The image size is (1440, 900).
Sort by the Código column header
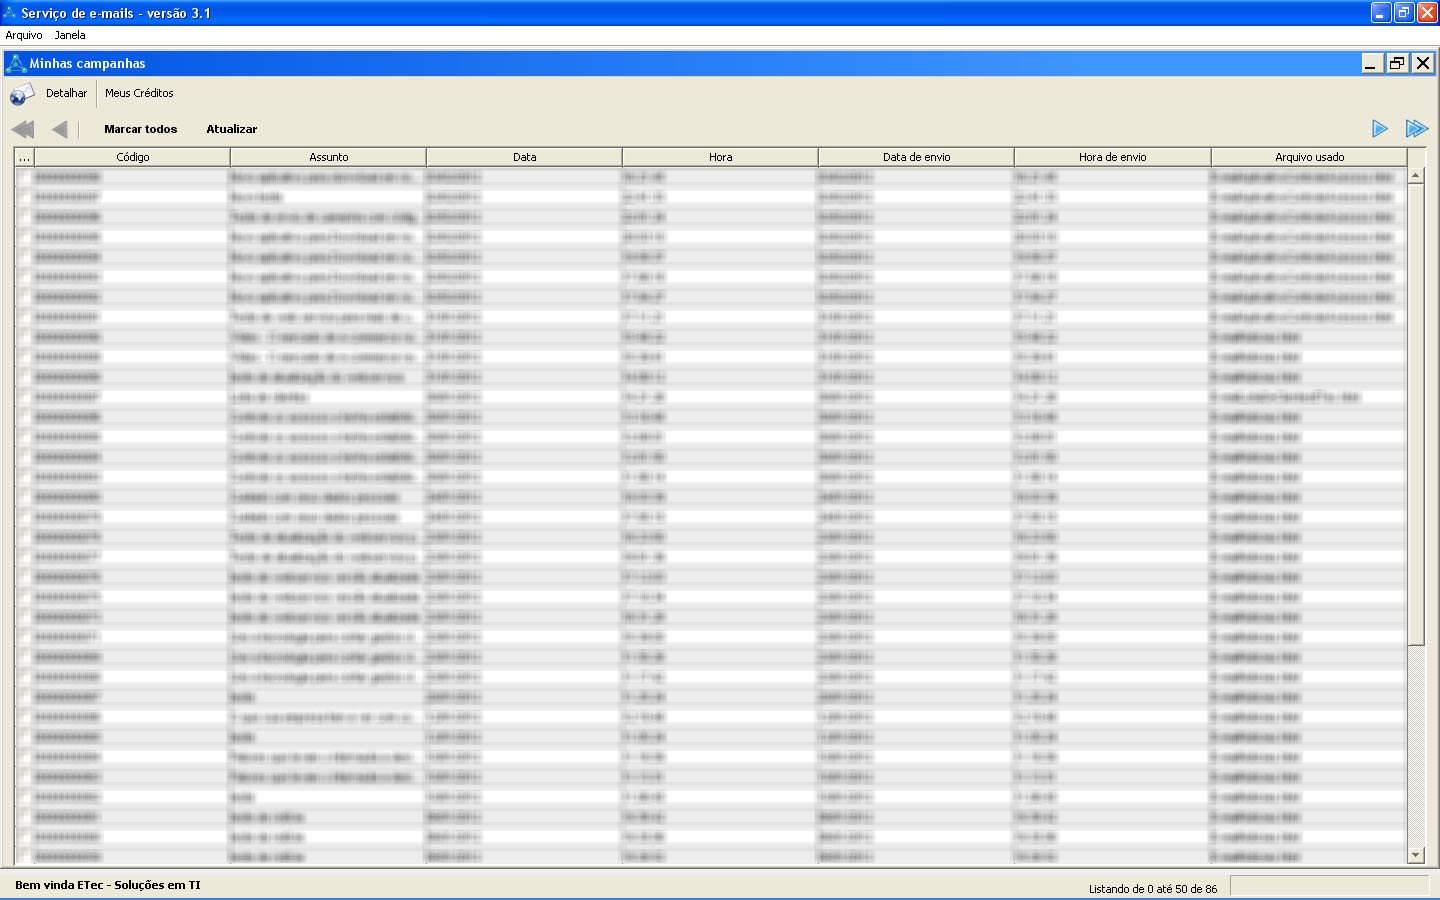(x=132, y=157)
